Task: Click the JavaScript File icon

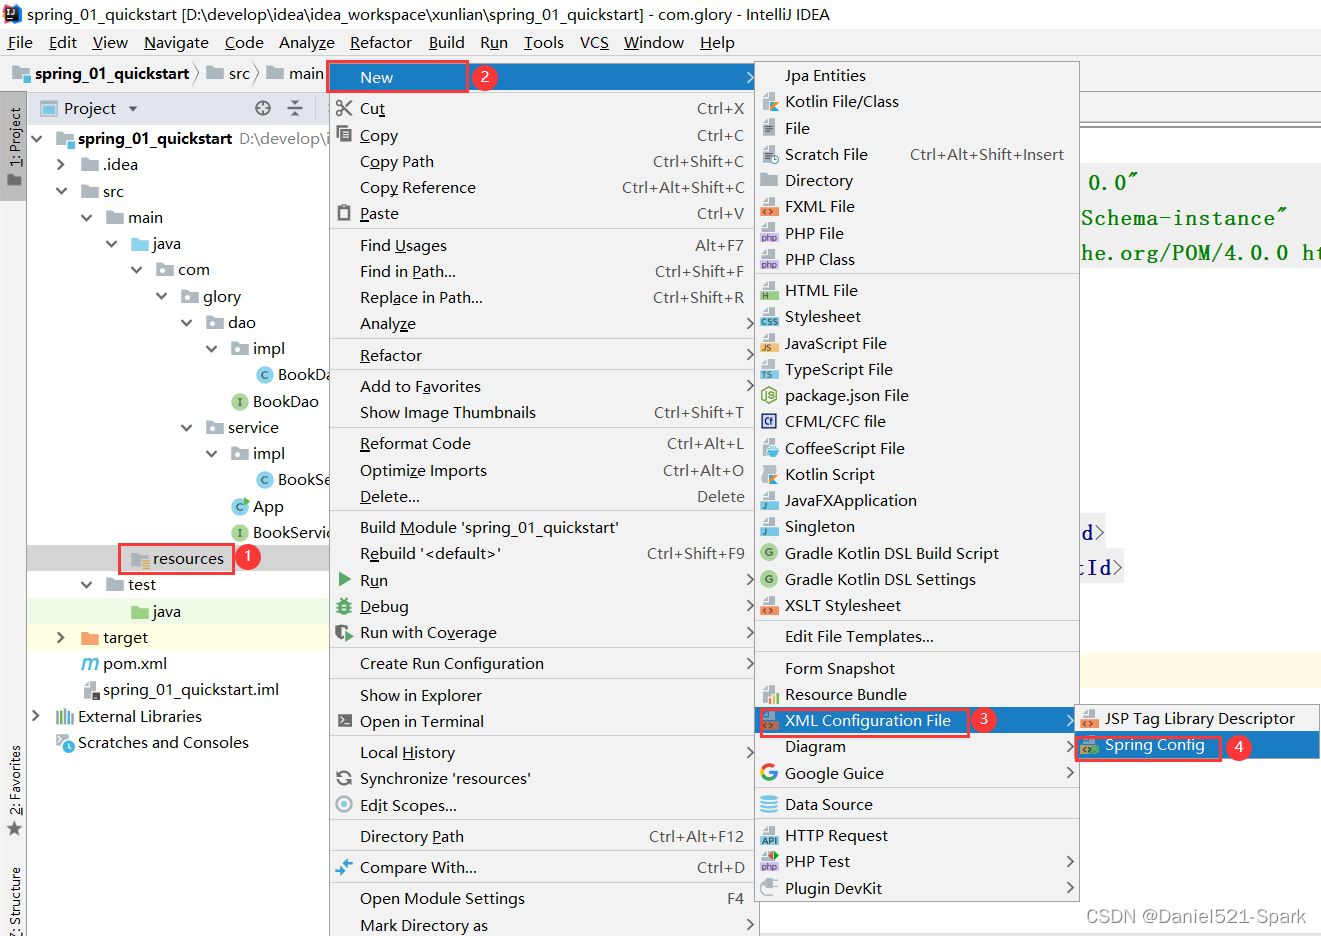Action: (x=769, y=343)
